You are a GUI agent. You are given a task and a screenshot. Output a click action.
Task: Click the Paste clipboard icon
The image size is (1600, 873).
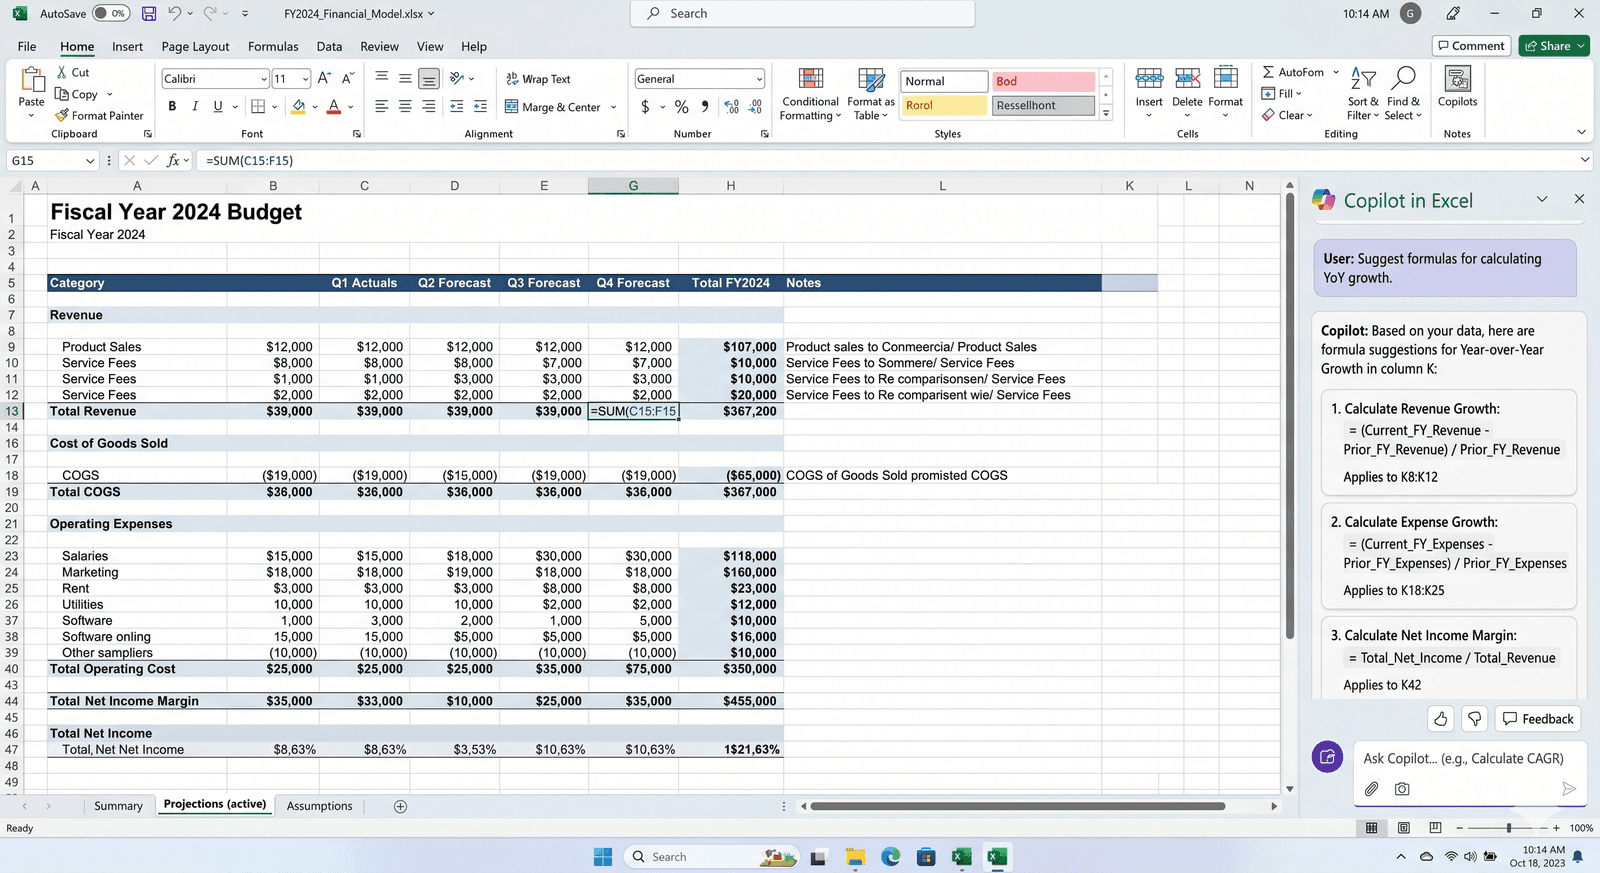(32, 80)
